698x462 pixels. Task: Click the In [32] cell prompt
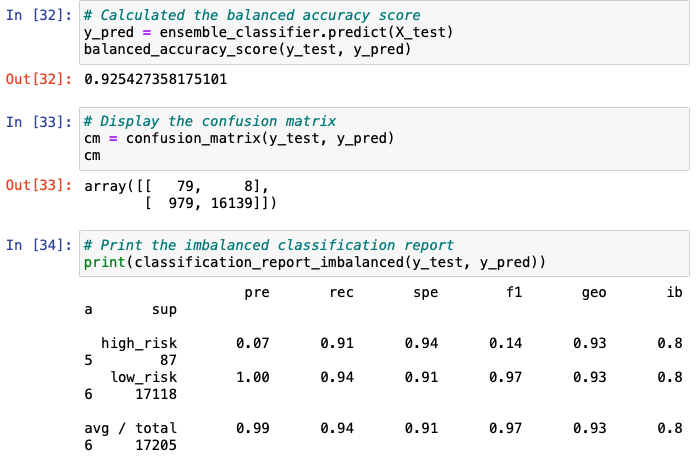pos(39,15)
